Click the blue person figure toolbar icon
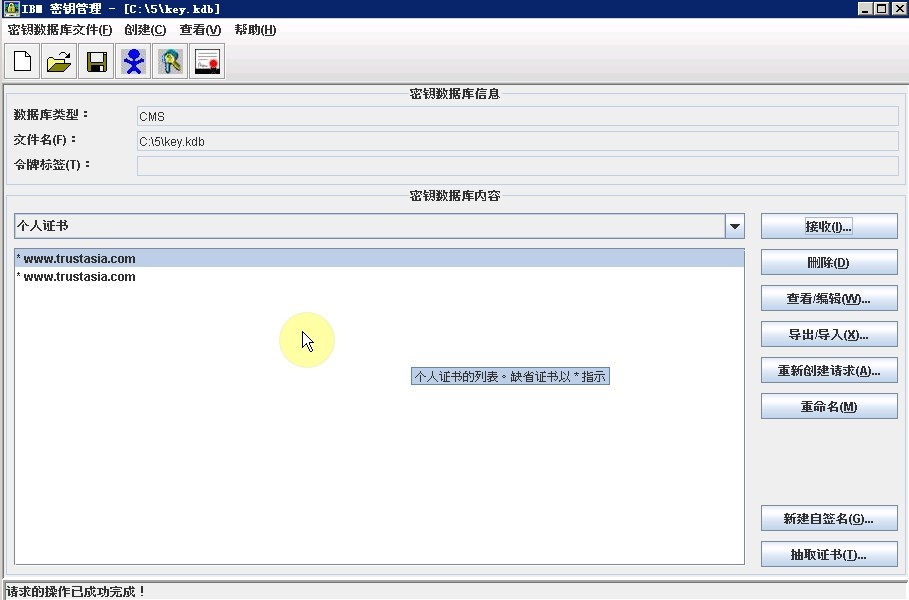 tap(133, 62)
